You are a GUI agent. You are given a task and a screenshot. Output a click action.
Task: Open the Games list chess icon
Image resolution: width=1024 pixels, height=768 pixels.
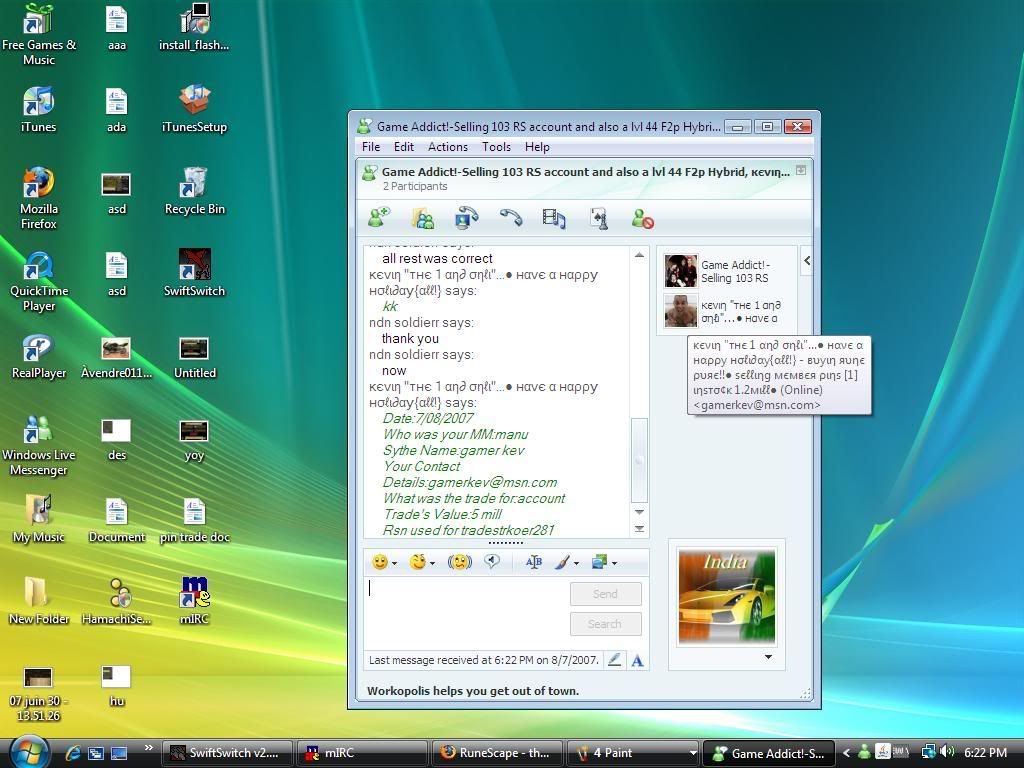click(x=599, y=218)
